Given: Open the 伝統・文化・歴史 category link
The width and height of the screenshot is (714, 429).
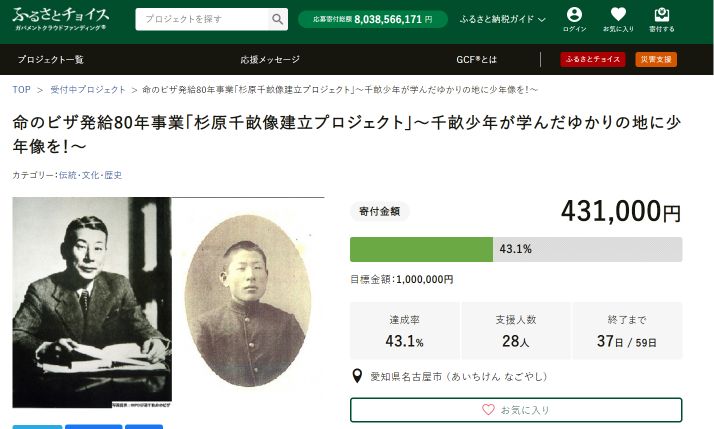Looking at the screenshot, I should point(91,175).
